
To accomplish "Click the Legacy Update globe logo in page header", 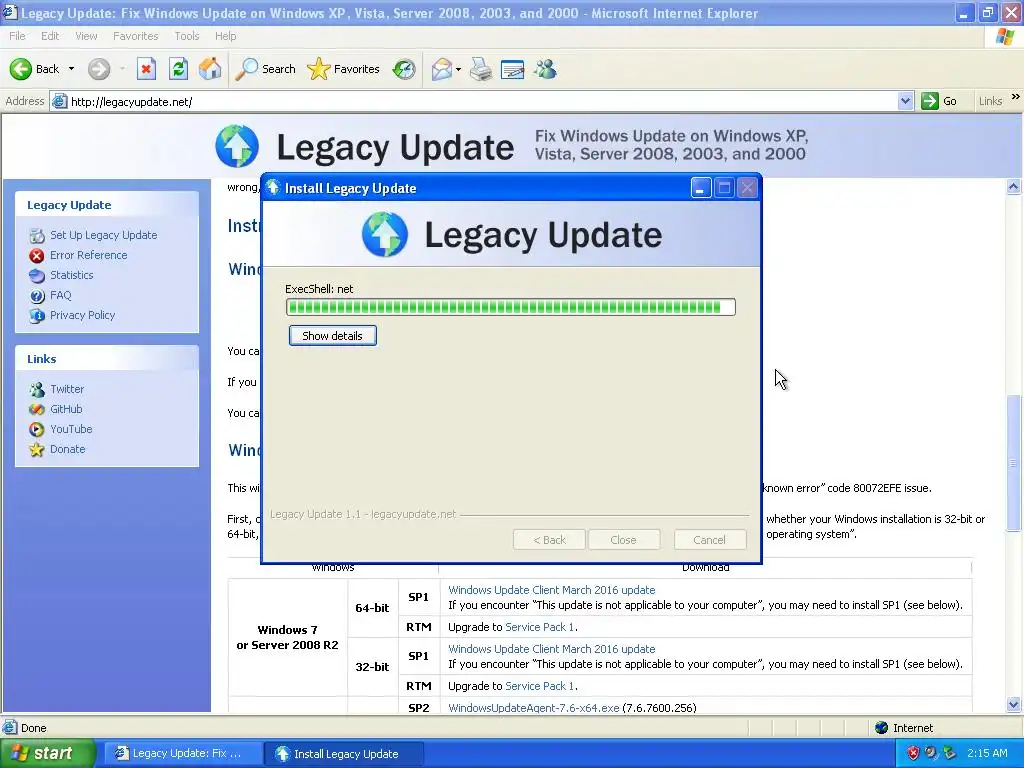I will (237, 146).
